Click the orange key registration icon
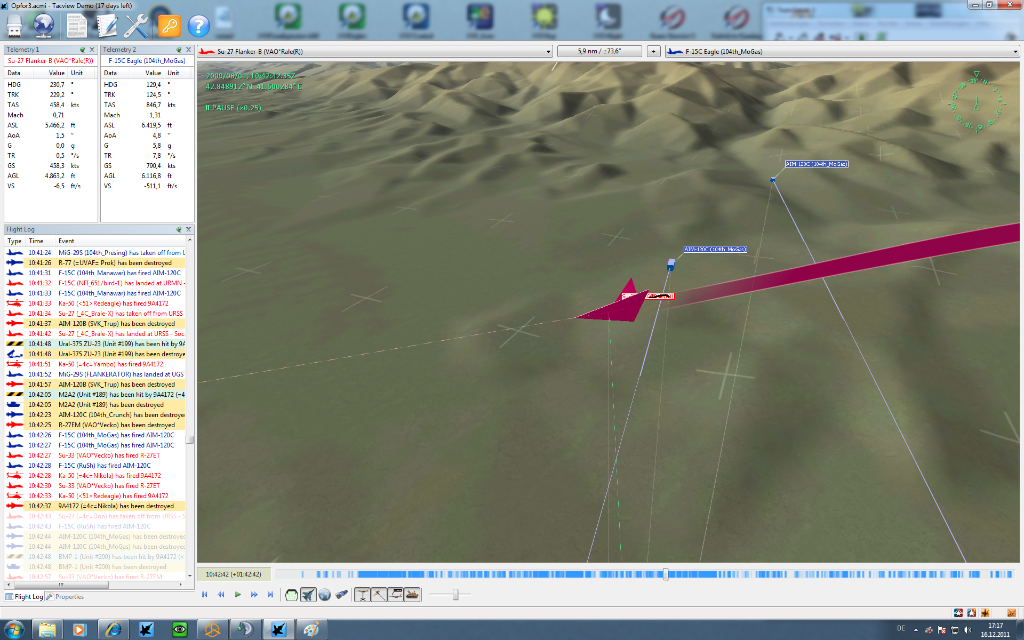 [x=168, y=25]
